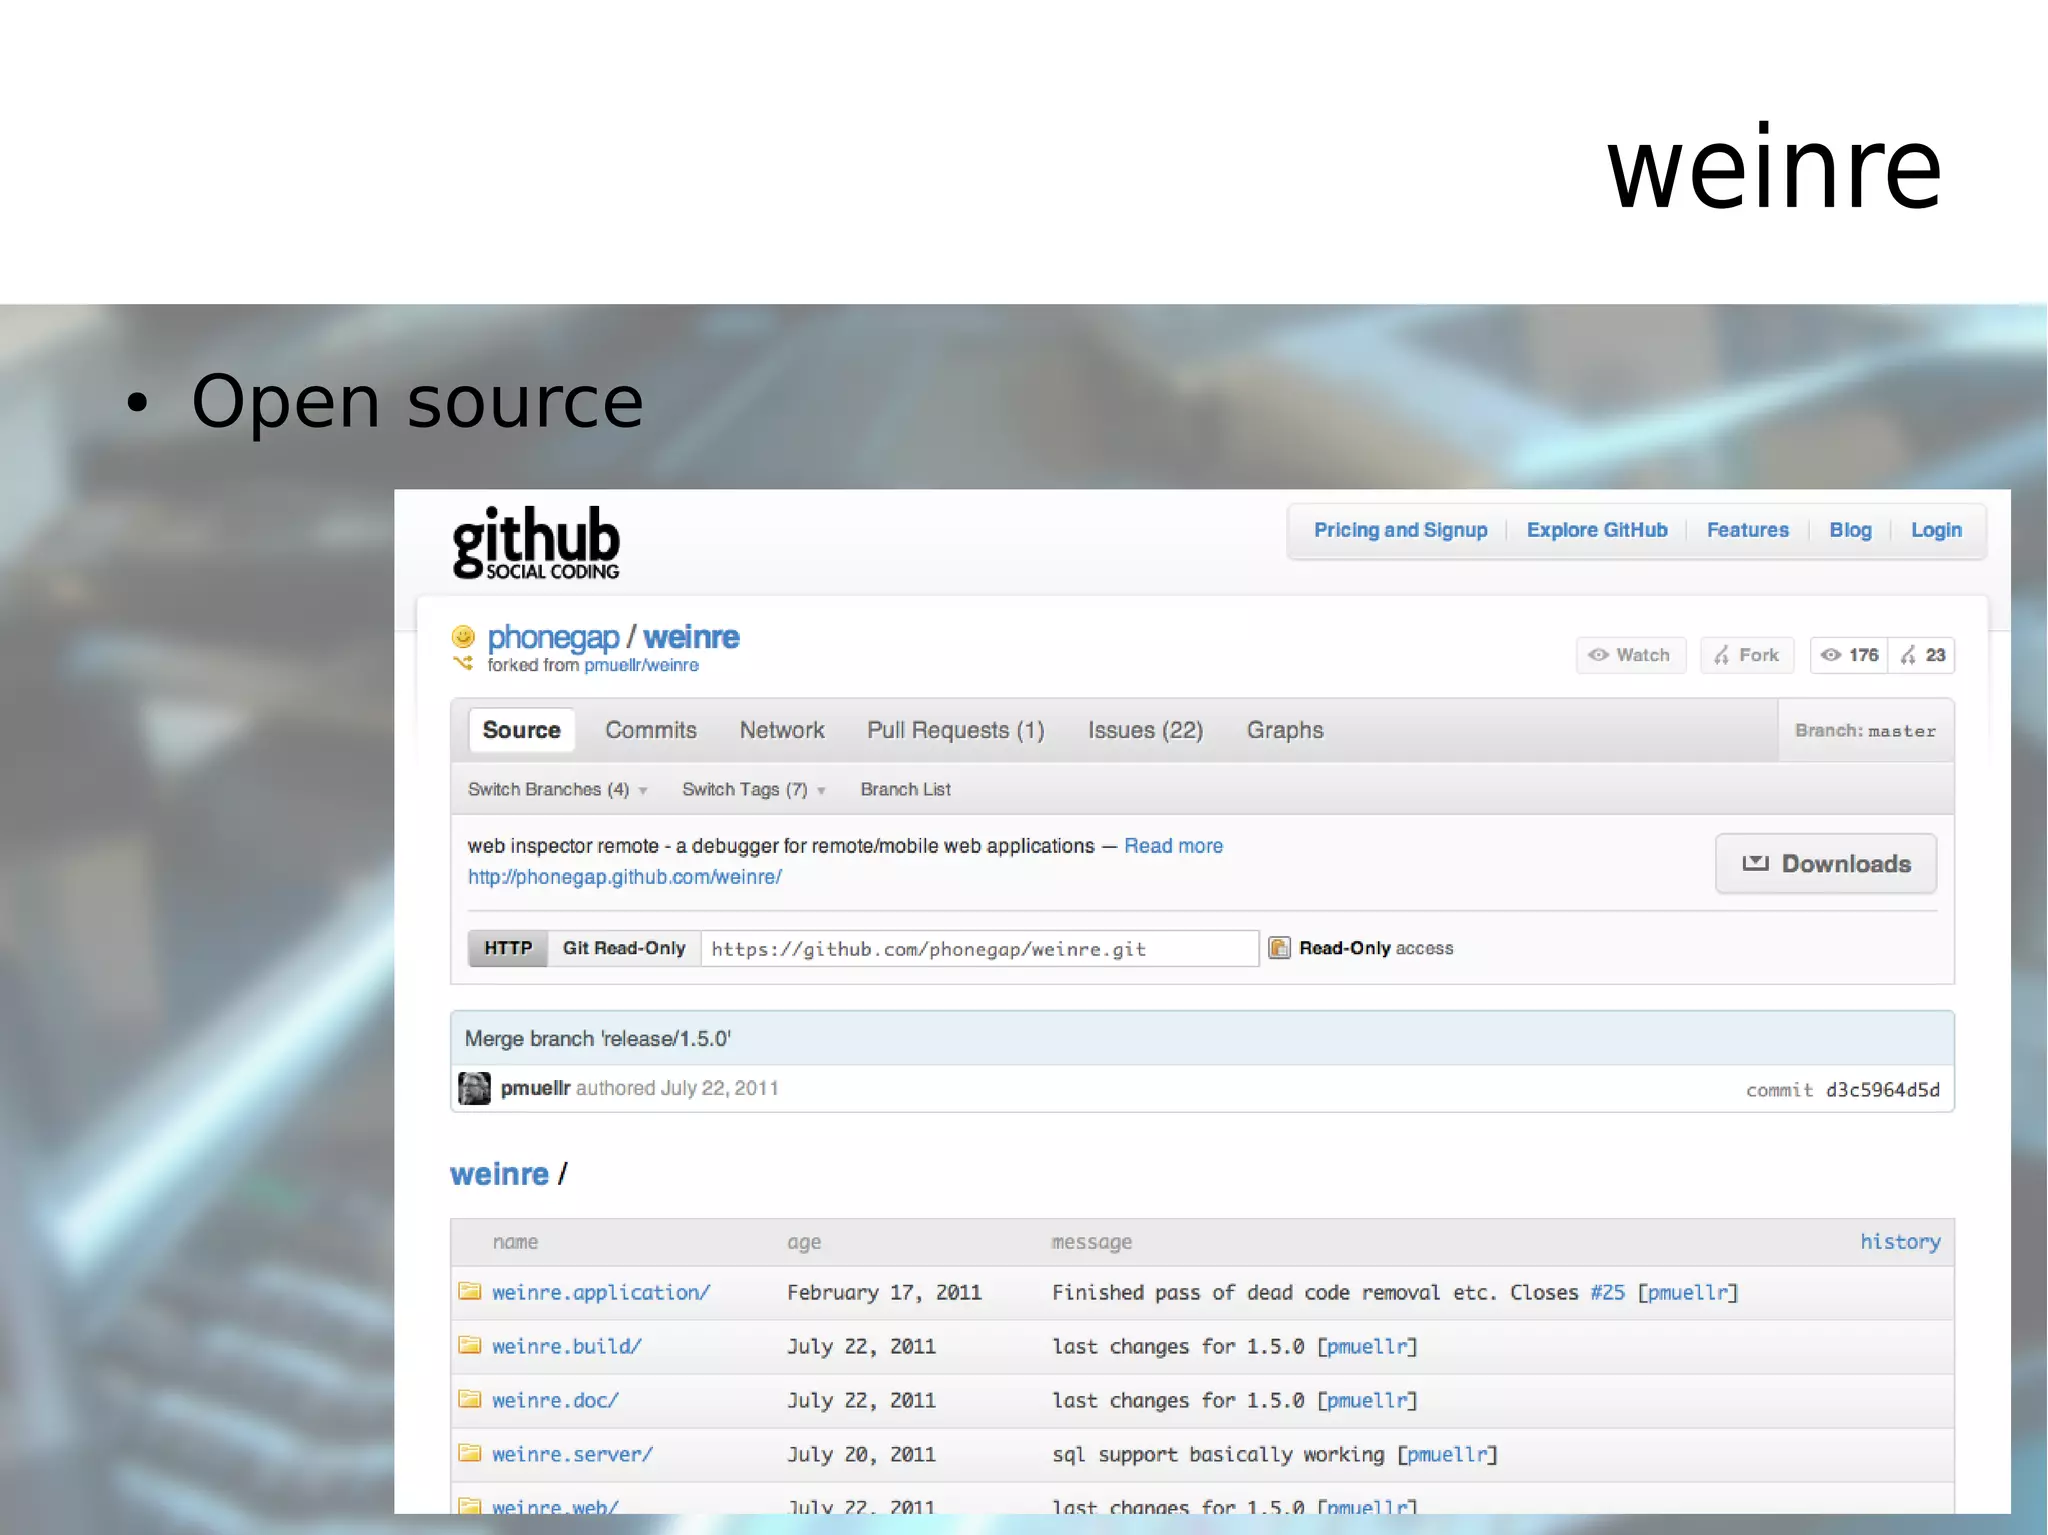Click pmuellr's avatar in the commit bar
The width and height of the screenshot is (2048, 1535).
474,1088
